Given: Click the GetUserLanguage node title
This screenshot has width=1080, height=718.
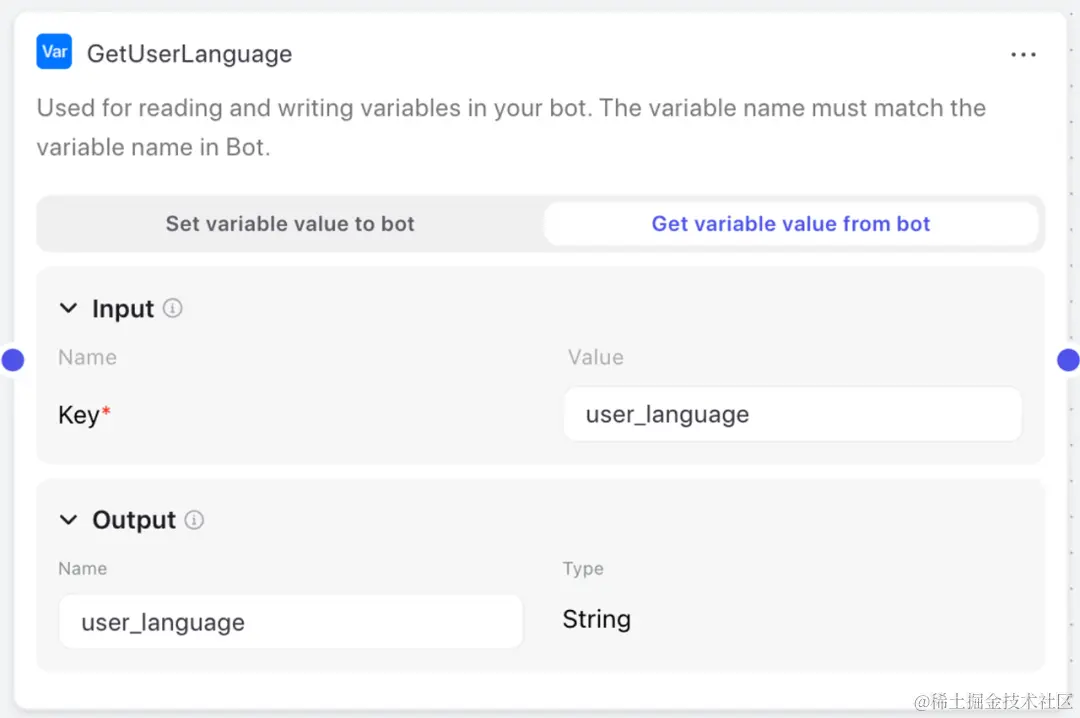Looking at the screenshot, I should (189, 54).
